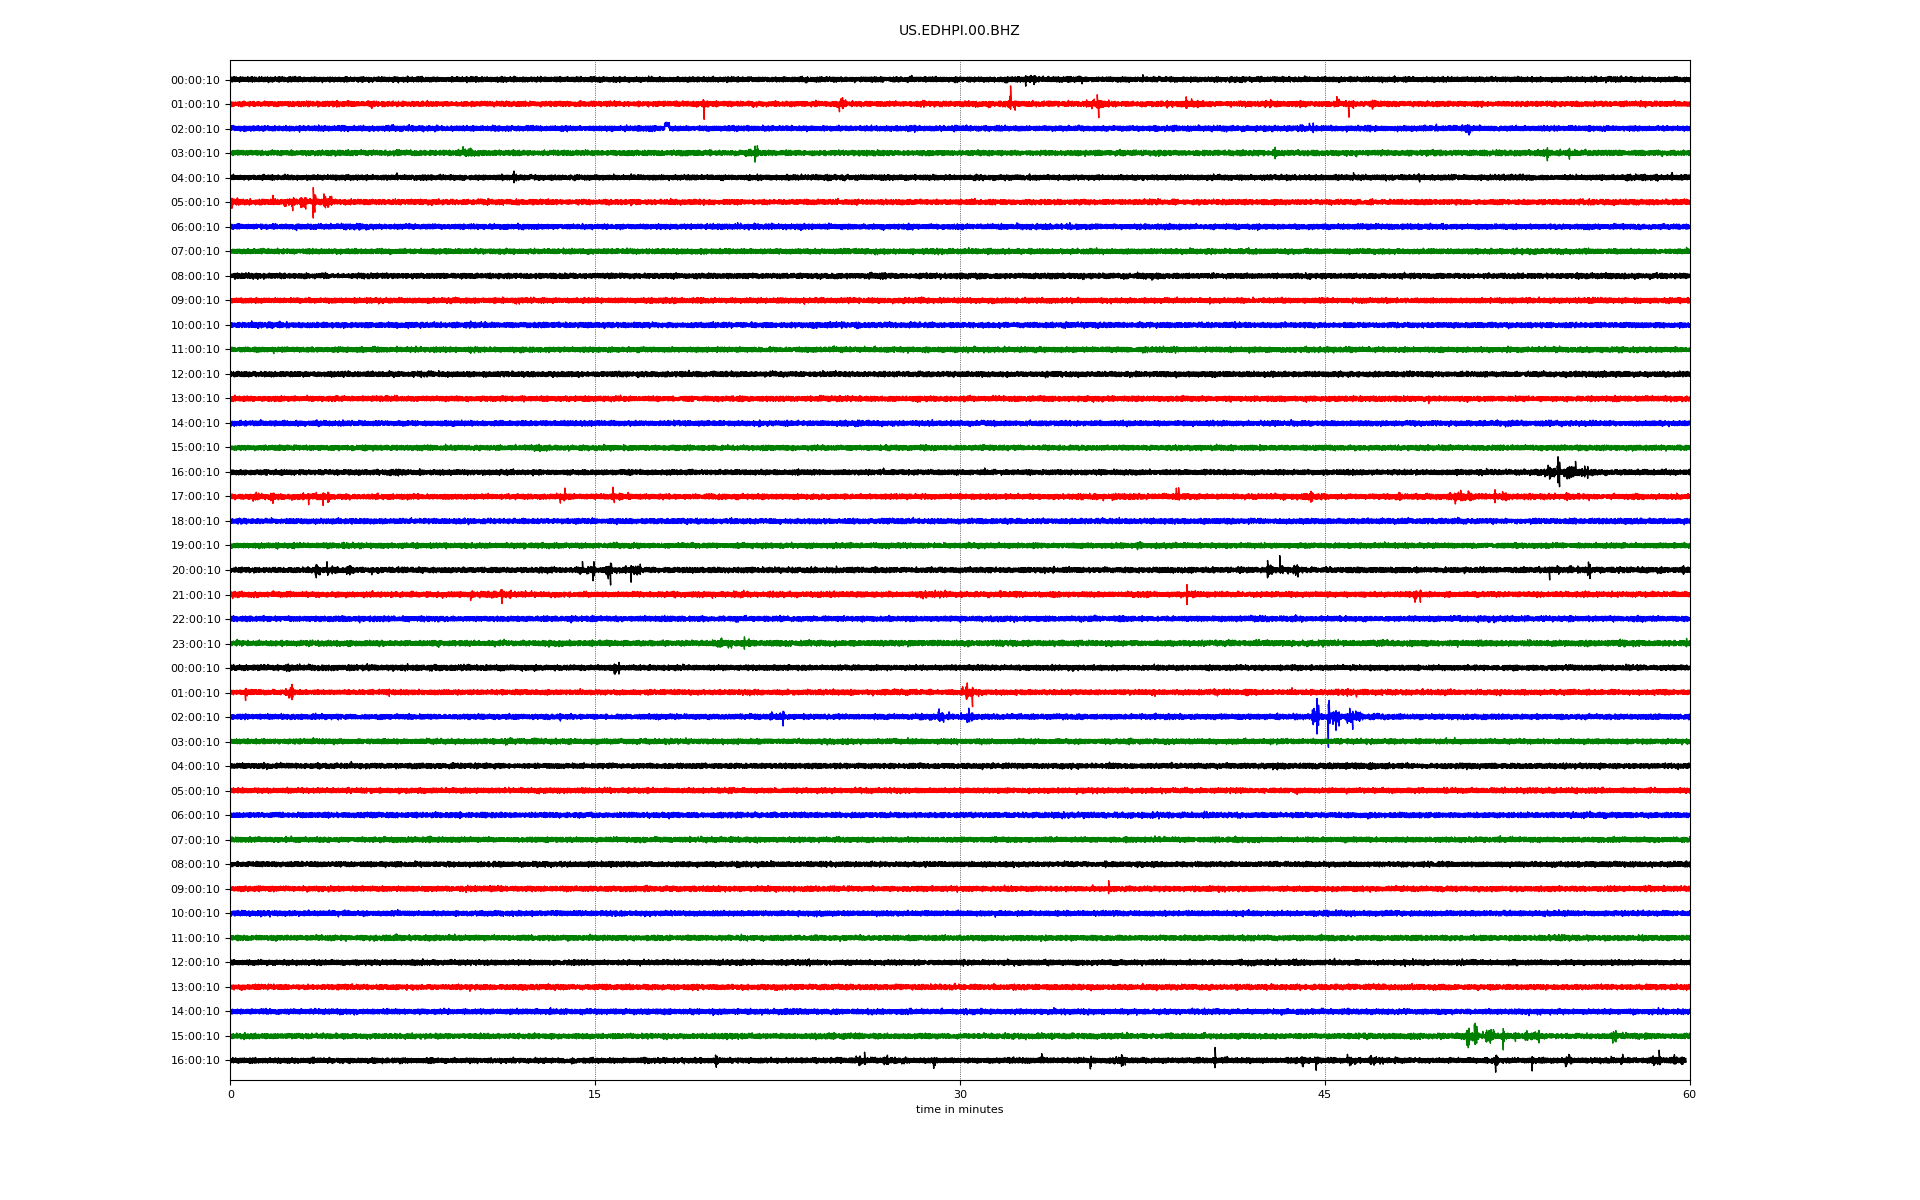
Task: Click the x-axis tick label 60
Action: (x=1689, y=1094)
